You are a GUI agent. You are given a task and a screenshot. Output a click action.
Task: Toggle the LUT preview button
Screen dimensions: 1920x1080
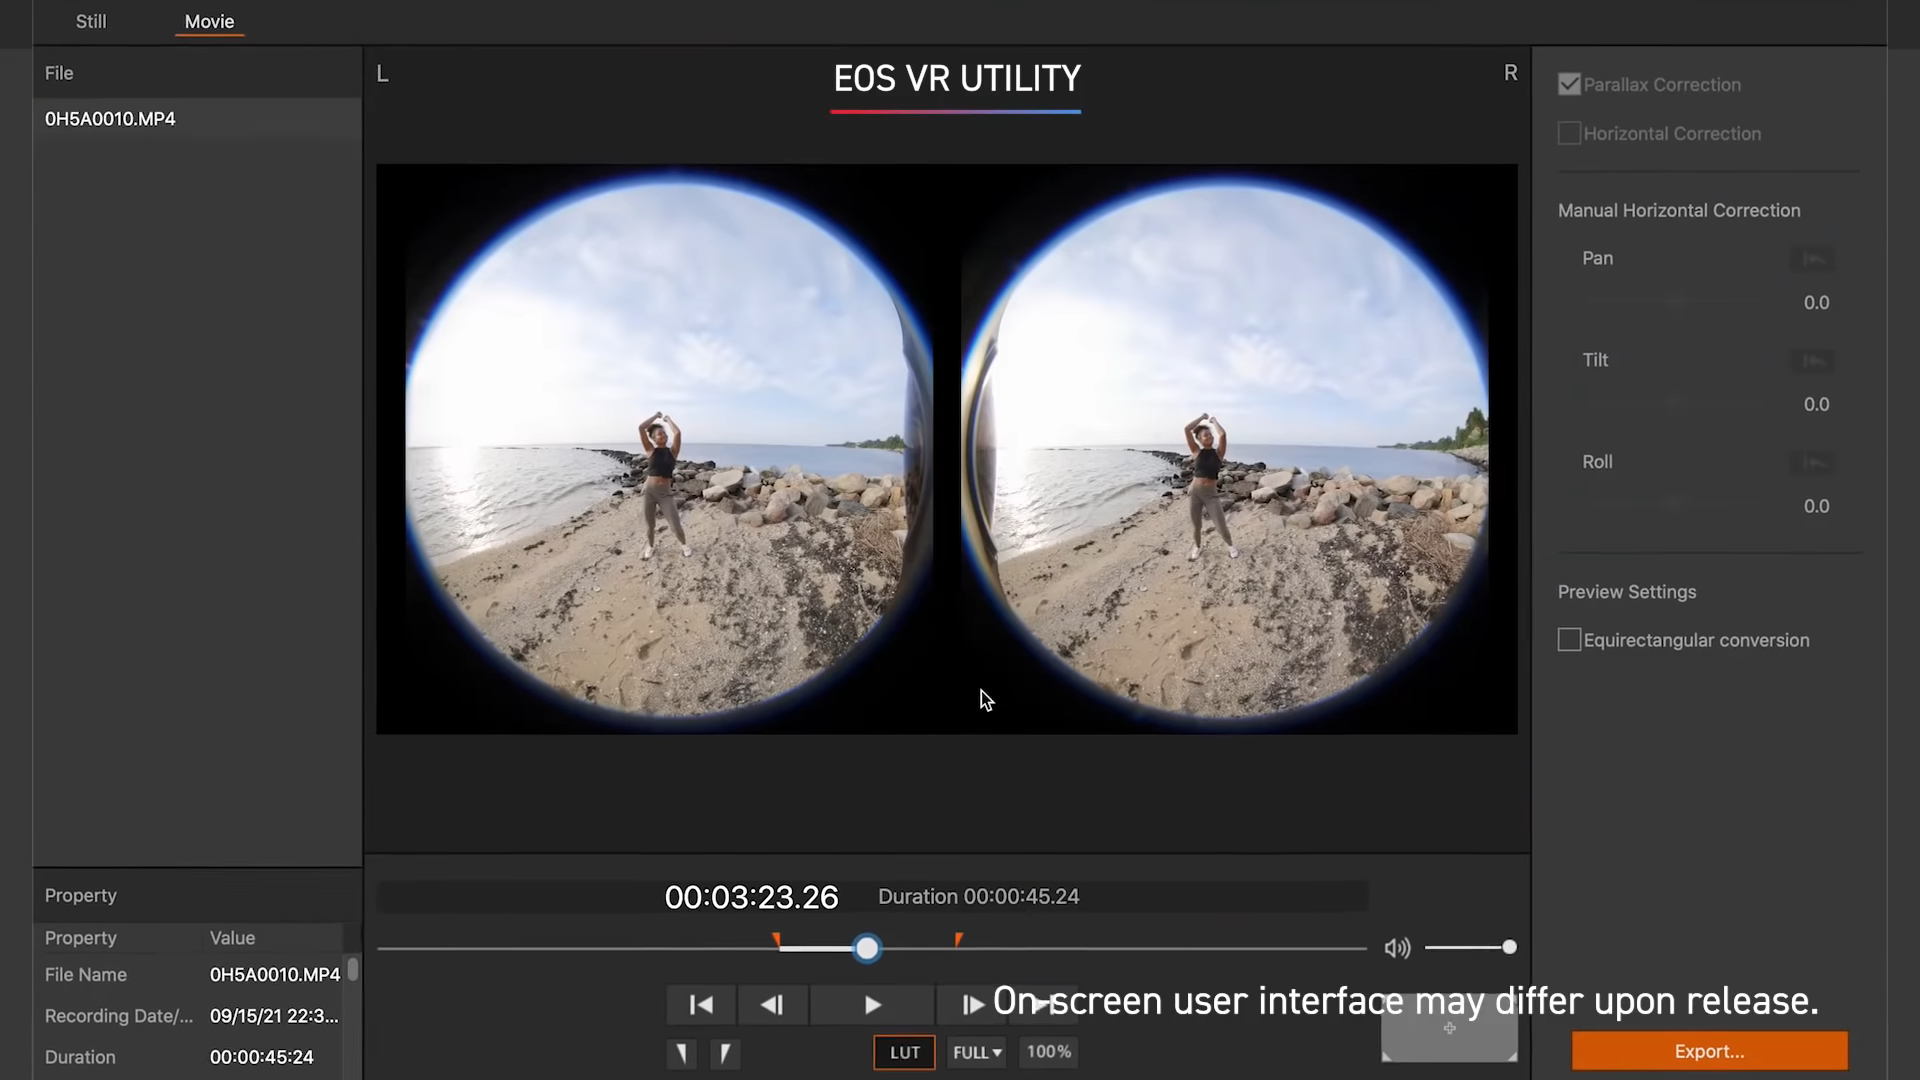coord(904,1053)
